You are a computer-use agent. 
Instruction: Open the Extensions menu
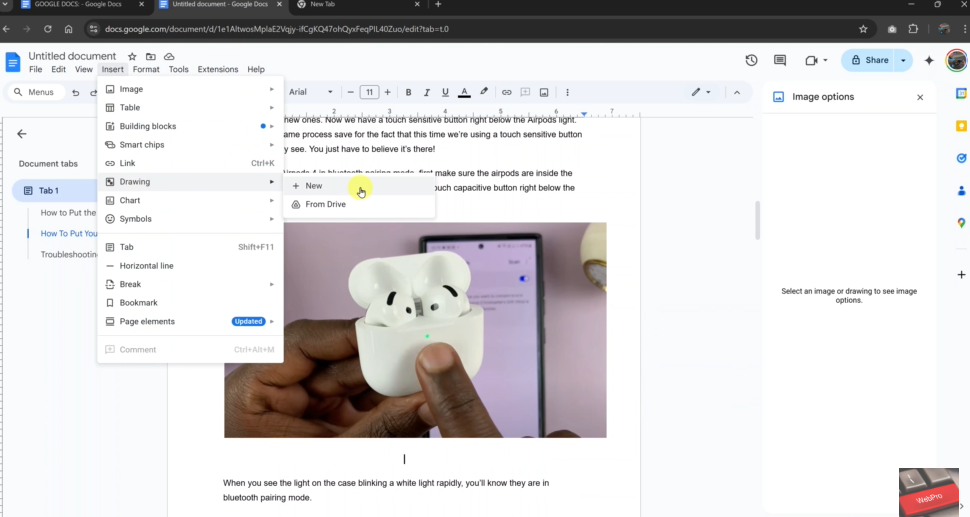pyautogui.click(x=218, y=69)
